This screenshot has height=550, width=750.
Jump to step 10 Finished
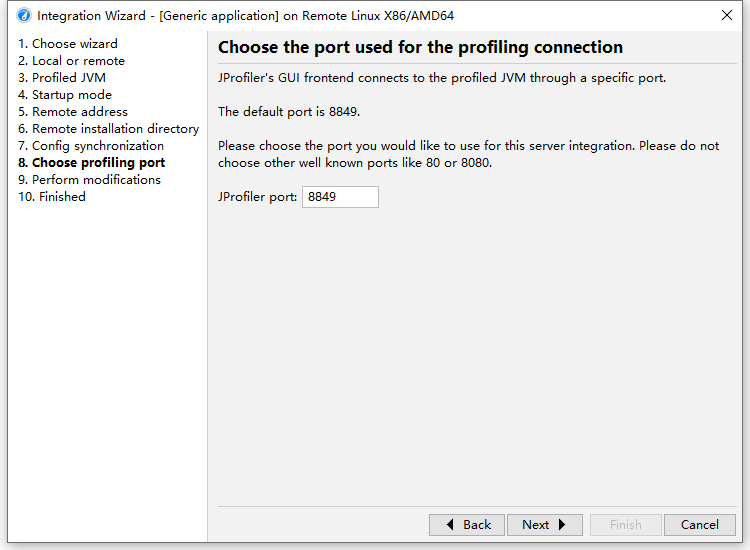pos(52,197)
